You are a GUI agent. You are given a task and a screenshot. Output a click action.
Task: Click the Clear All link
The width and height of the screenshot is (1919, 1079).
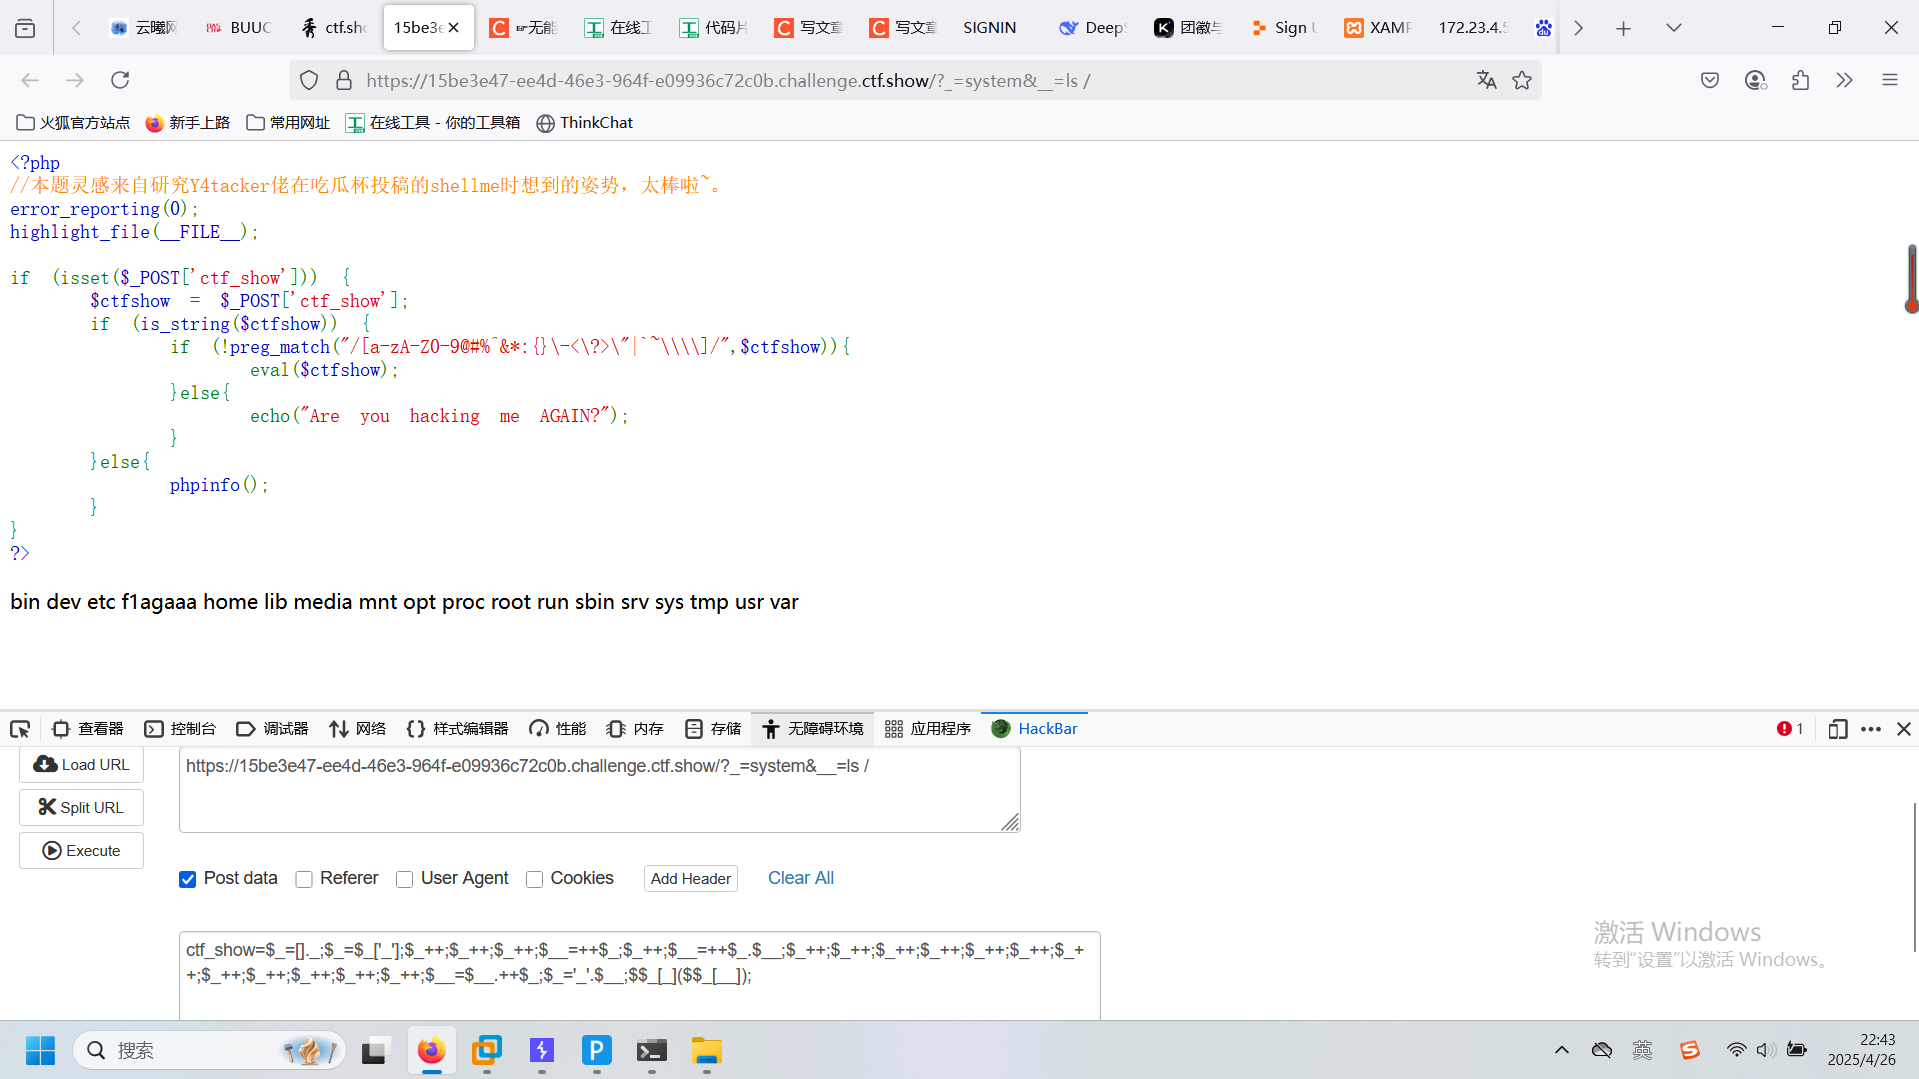point(801,878)
